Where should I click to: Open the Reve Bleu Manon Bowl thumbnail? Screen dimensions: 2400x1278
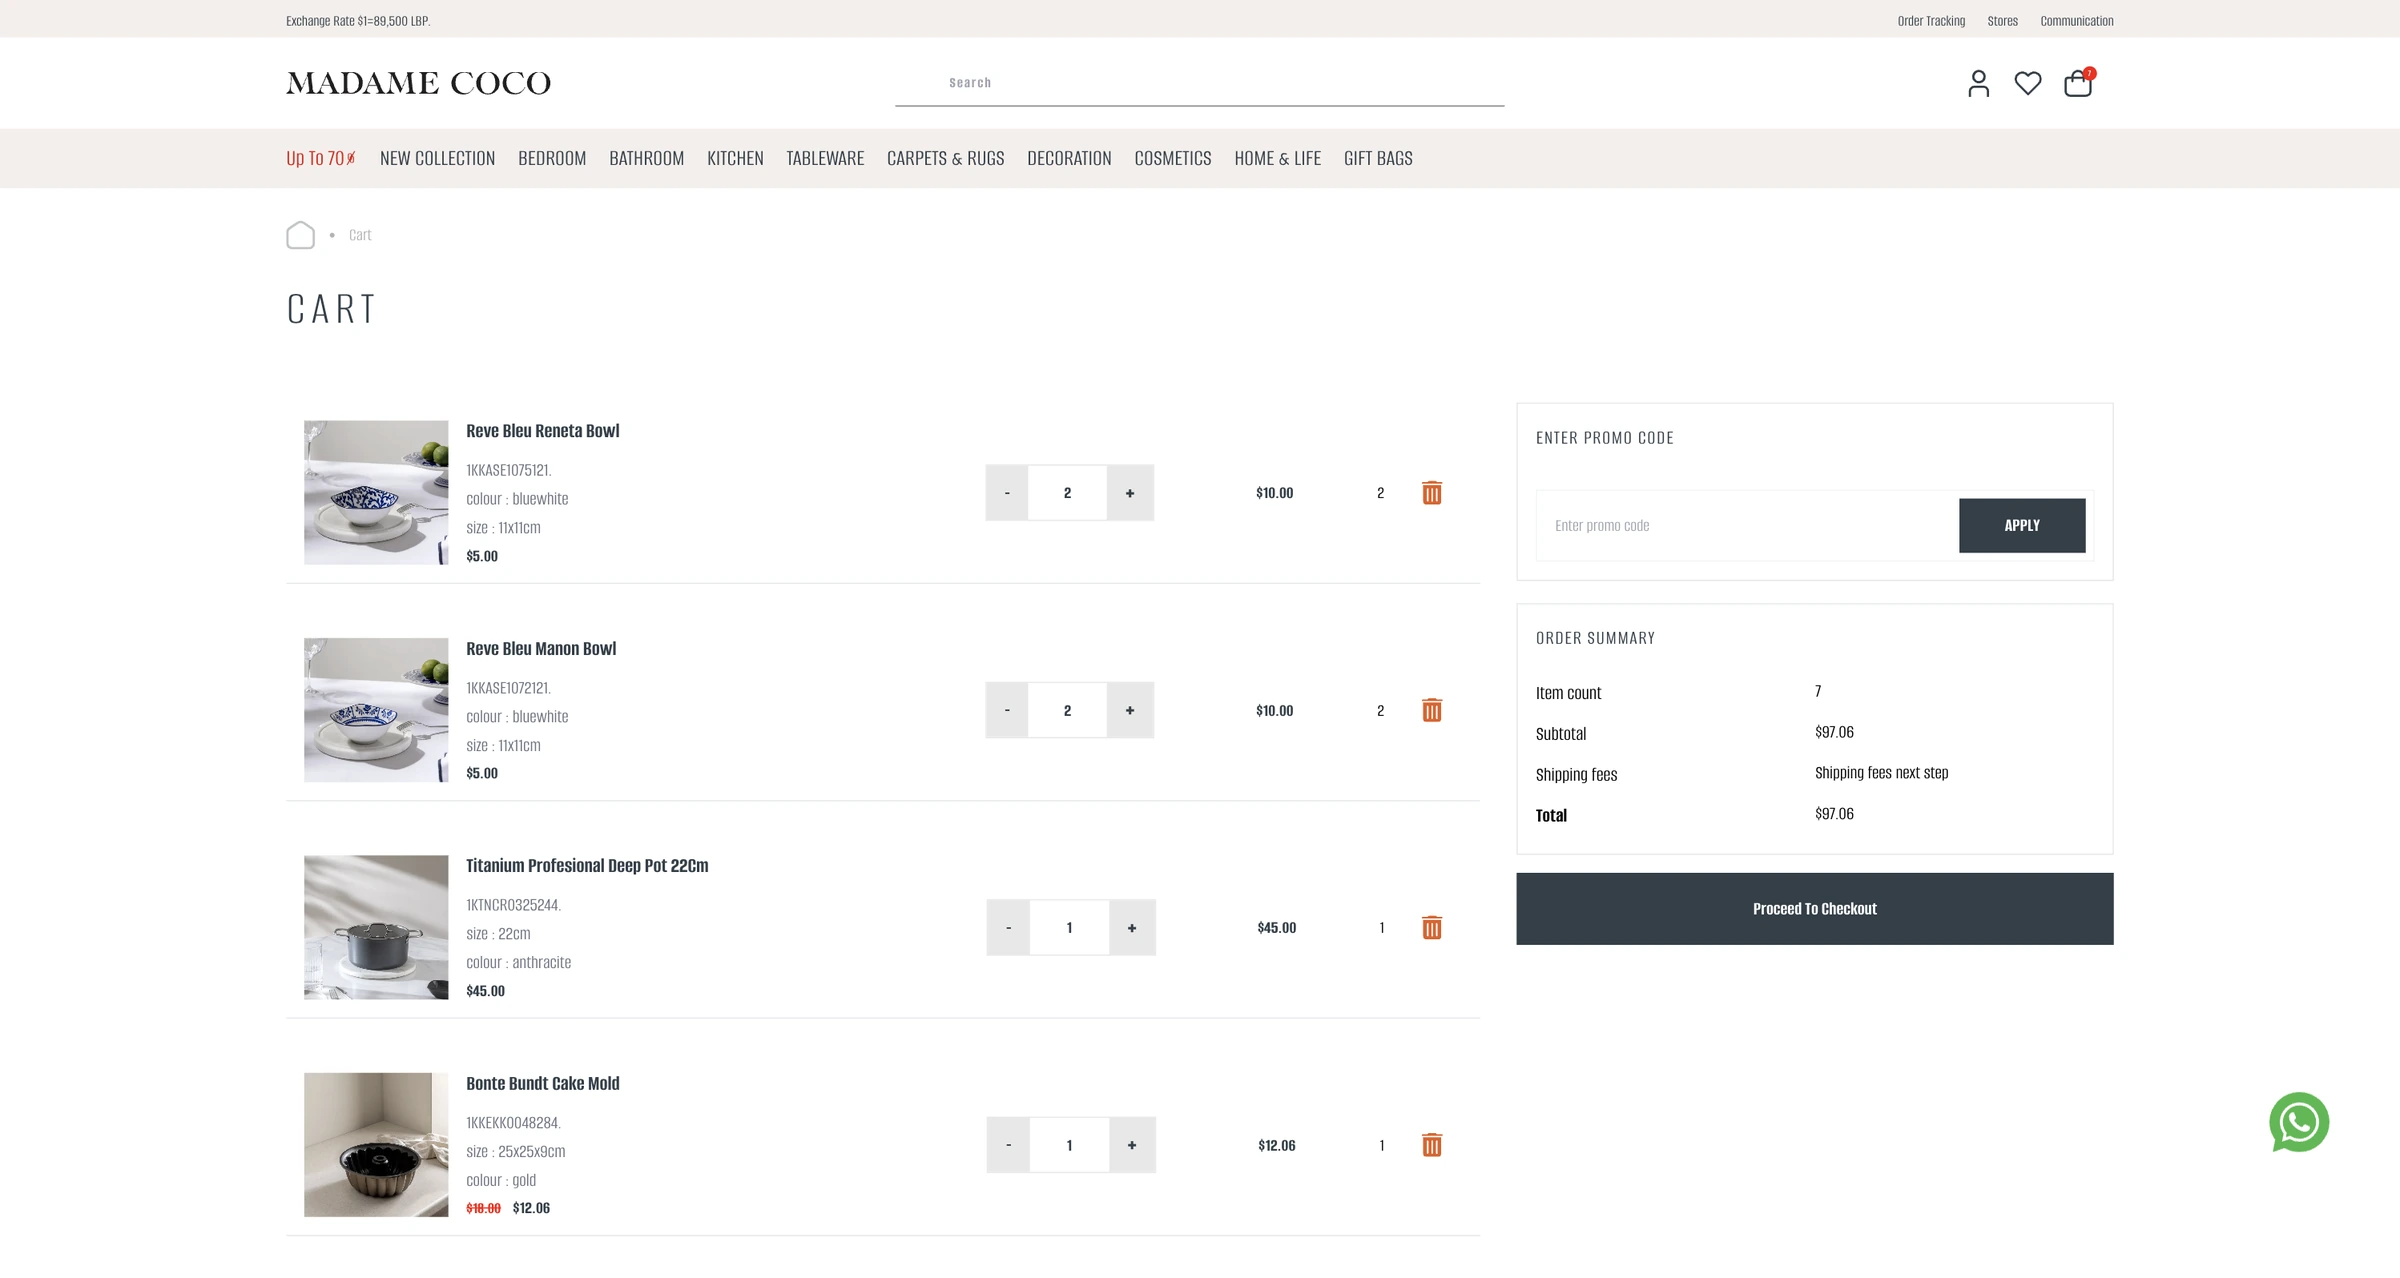tap(376, 710)
